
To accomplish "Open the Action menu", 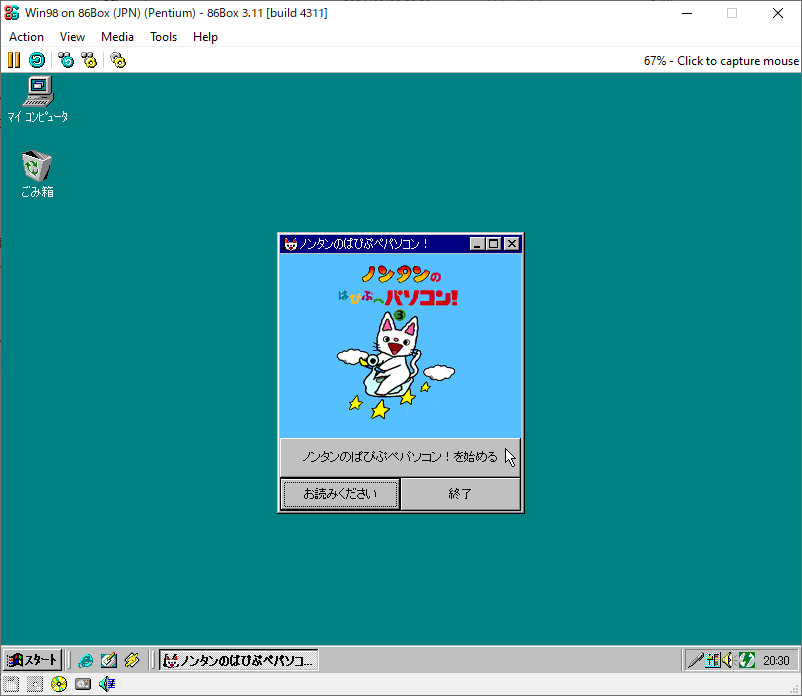I will tap(27, 37).
